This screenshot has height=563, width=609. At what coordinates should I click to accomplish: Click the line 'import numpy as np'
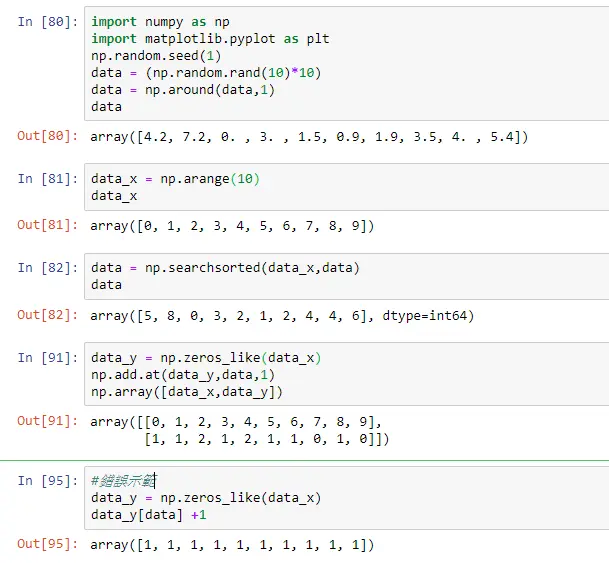click(160, 22)
